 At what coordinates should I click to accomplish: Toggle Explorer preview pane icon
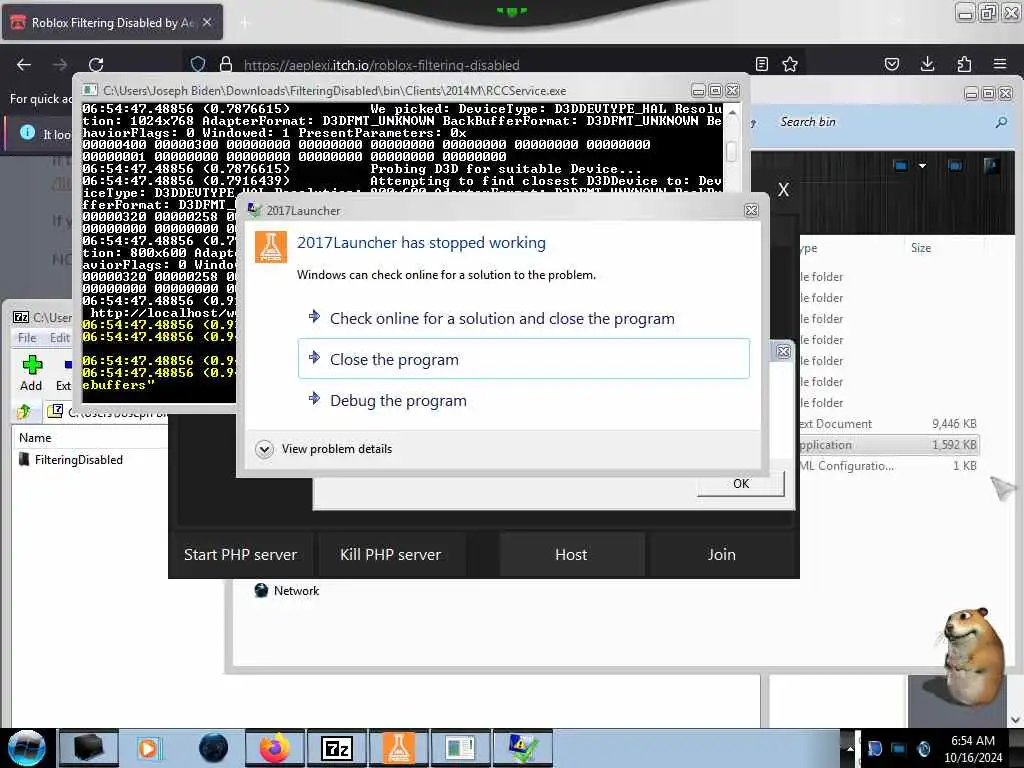pyautogui.click(x=955, y=166)
